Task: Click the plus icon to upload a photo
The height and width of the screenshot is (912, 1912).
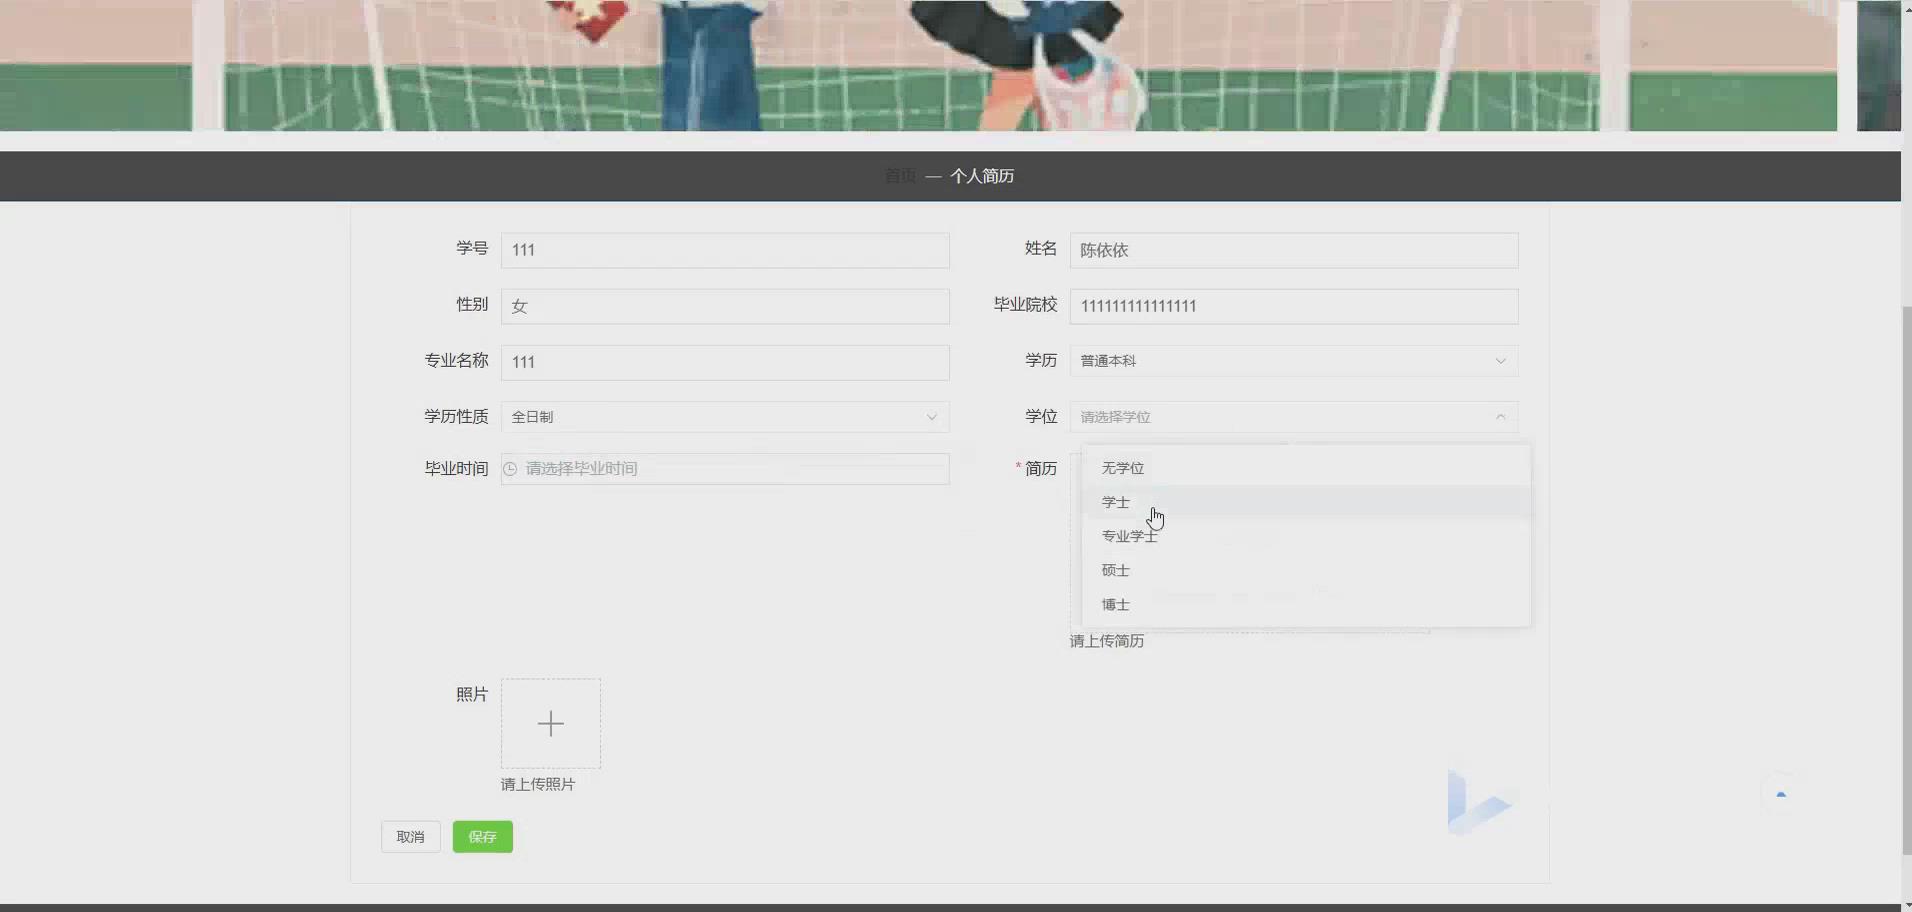Action: (x=549, y=723)
